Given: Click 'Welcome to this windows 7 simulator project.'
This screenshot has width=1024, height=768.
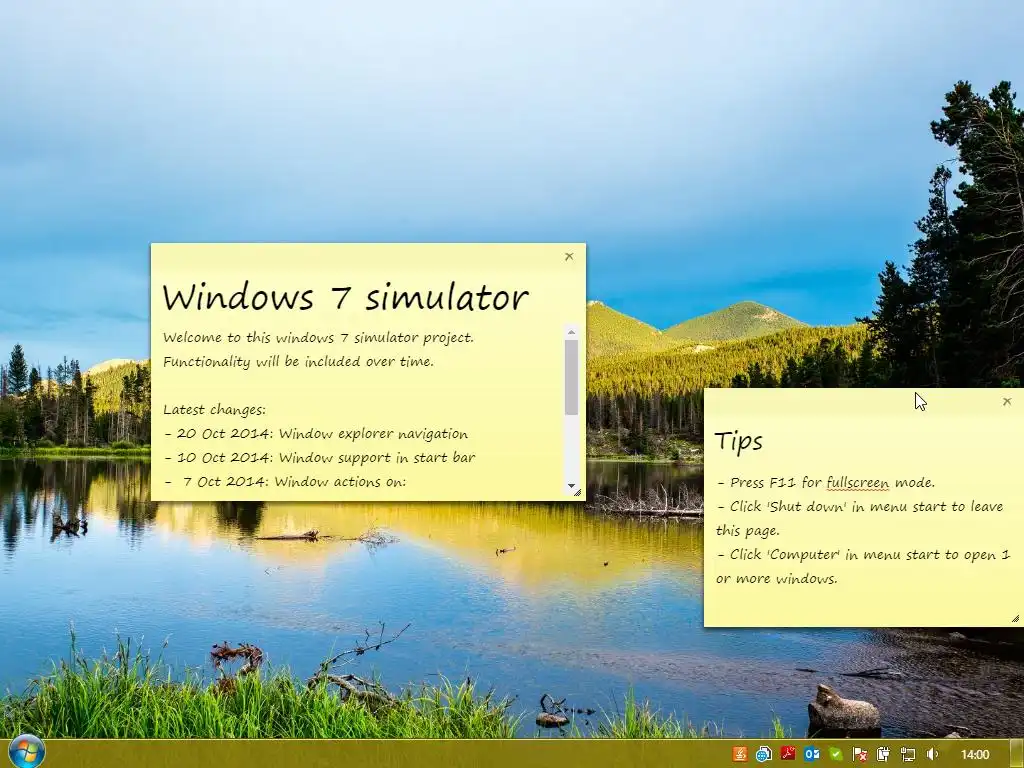Looking at the screenshot, I should click(318, 338).
